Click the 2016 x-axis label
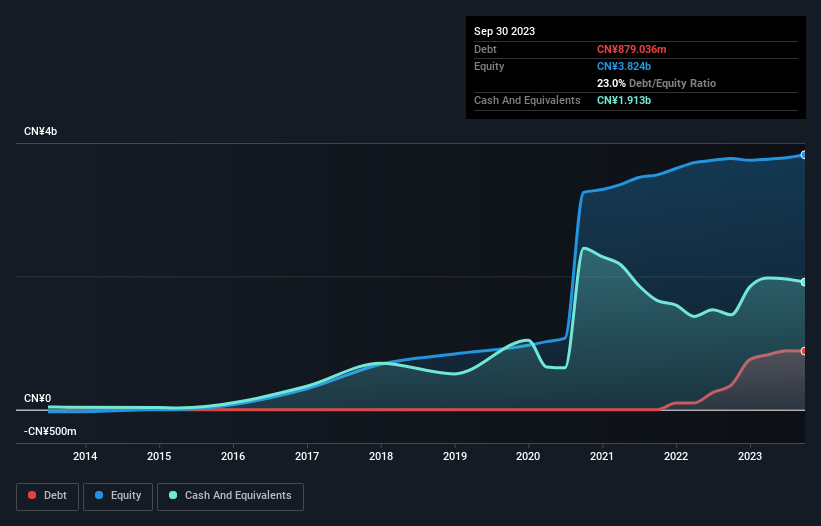 click(x=233, y=456)
